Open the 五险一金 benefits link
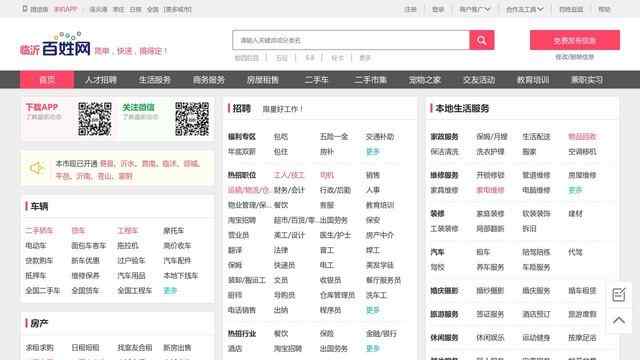This screenshot has height=360, width=640. [x=333, y=137]
